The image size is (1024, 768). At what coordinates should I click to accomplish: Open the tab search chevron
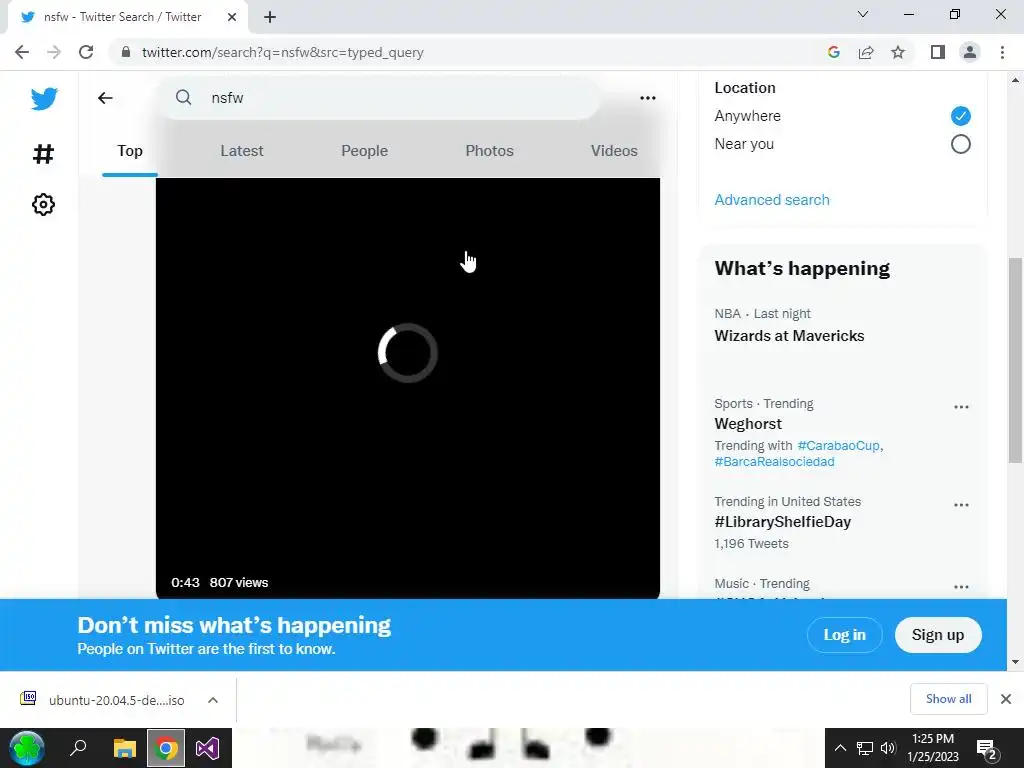click(863, 14)
